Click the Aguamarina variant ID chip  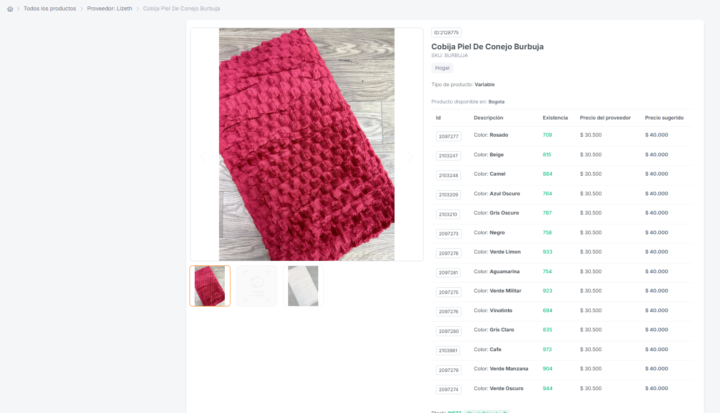(448, 272)
